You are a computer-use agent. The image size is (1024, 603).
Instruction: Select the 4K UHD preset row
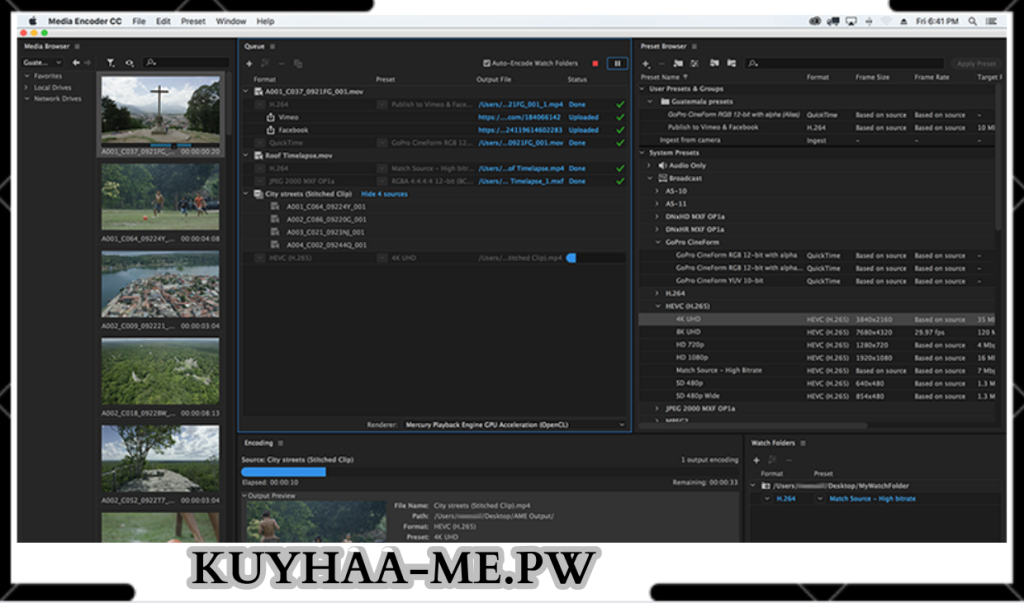point(816,319)
